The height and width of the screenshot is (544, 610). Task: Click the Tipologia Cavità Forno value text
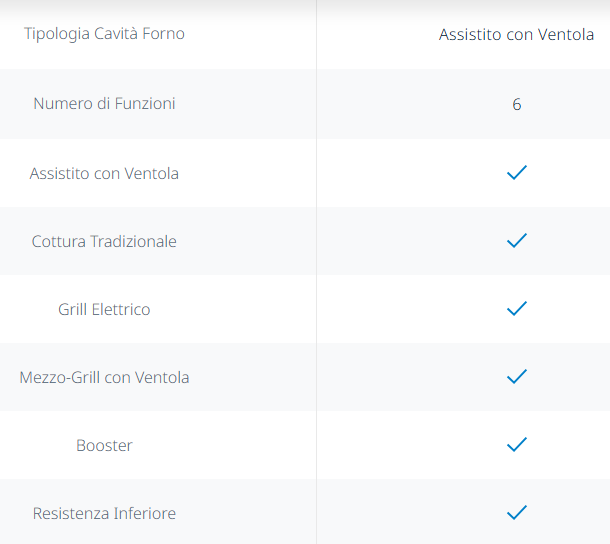pyautogui.click(x=516, y=35)
